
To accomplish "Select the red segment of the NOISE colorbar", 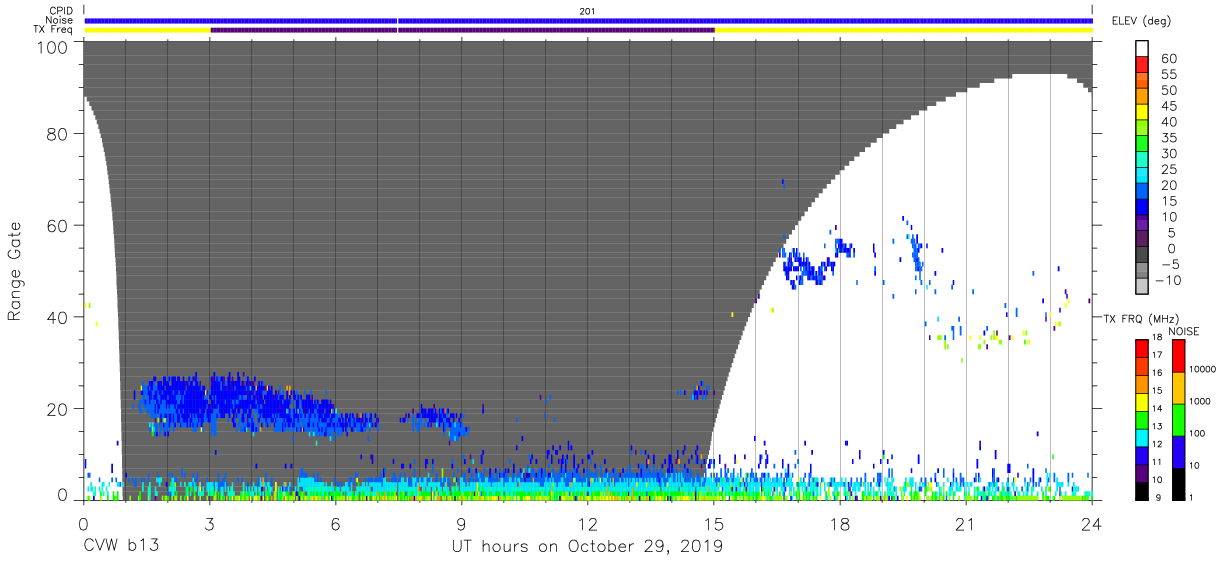I will click(x=1179, y=356).
